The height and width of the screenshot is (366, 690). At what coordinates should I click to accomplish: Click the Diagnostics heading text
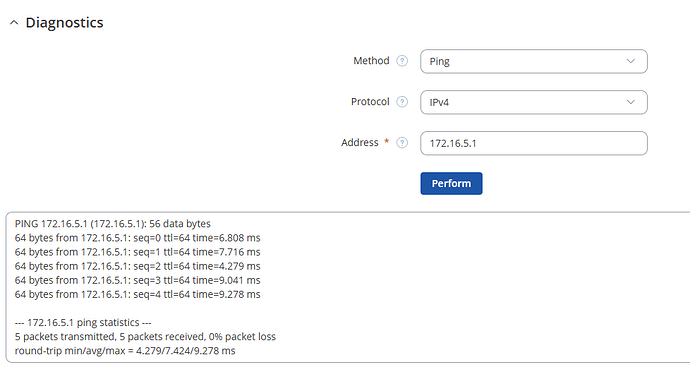(64, 22)
